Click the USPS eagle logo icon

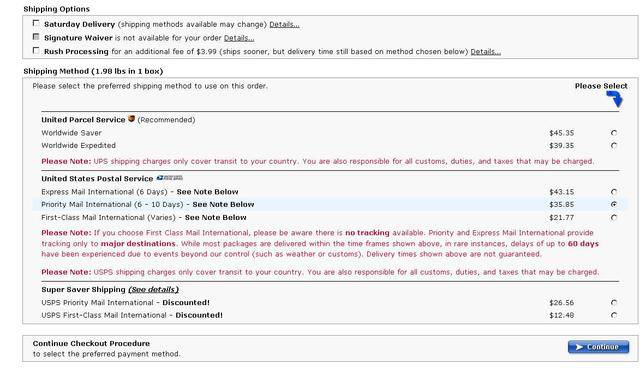170,178
